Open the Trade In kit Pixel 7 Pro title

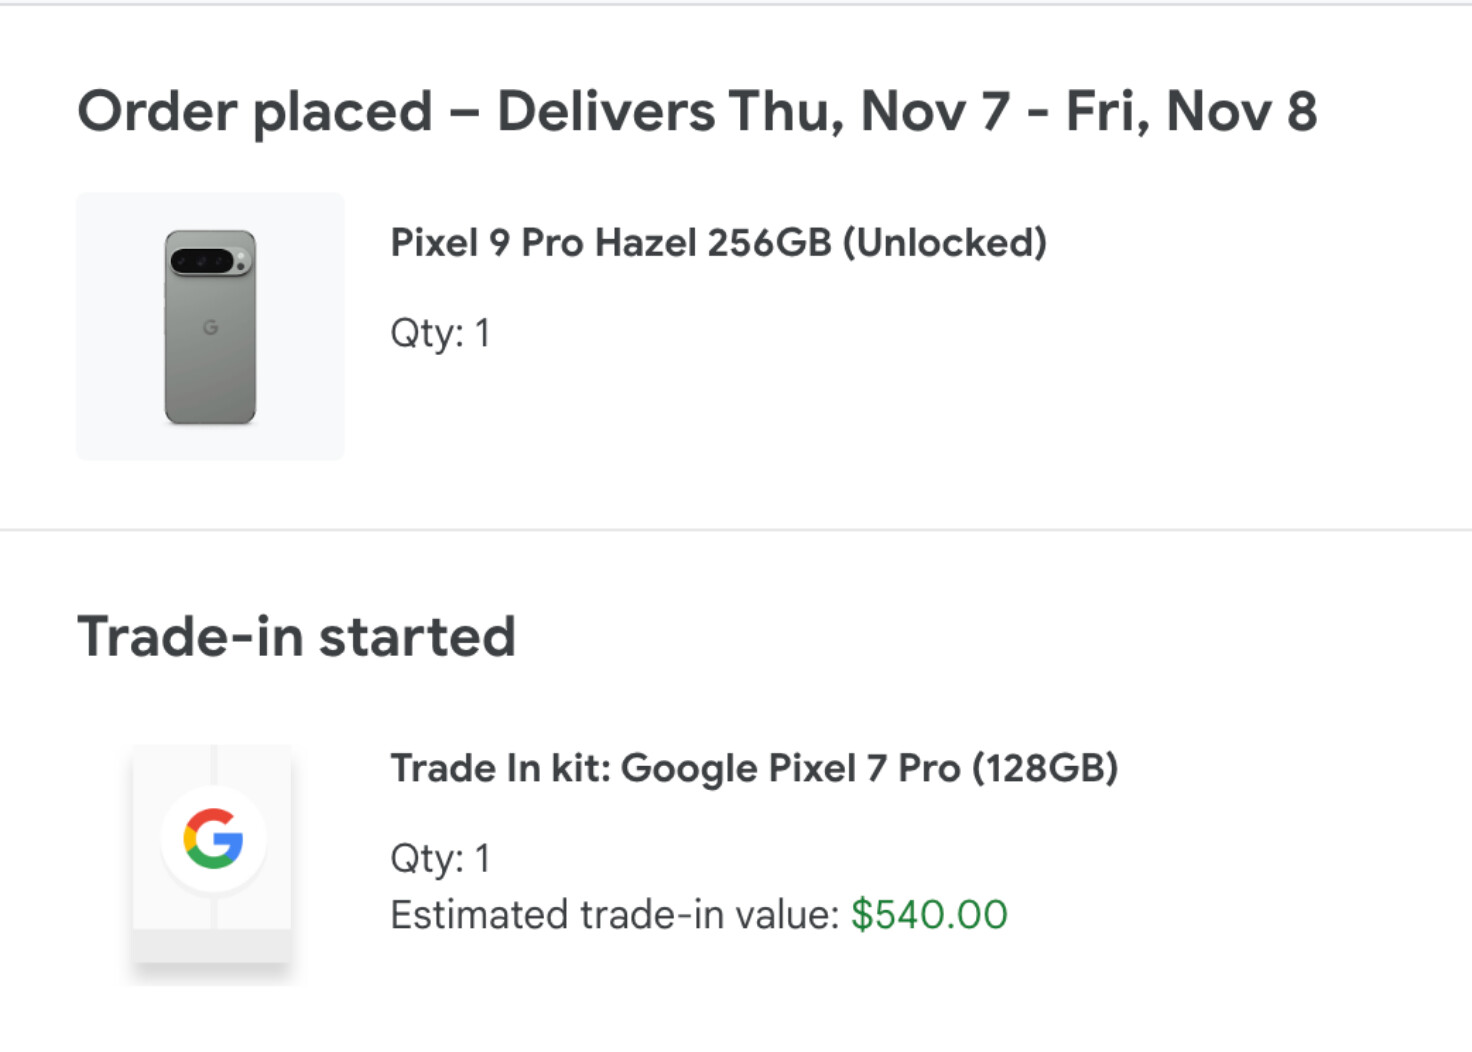point(753,768)
